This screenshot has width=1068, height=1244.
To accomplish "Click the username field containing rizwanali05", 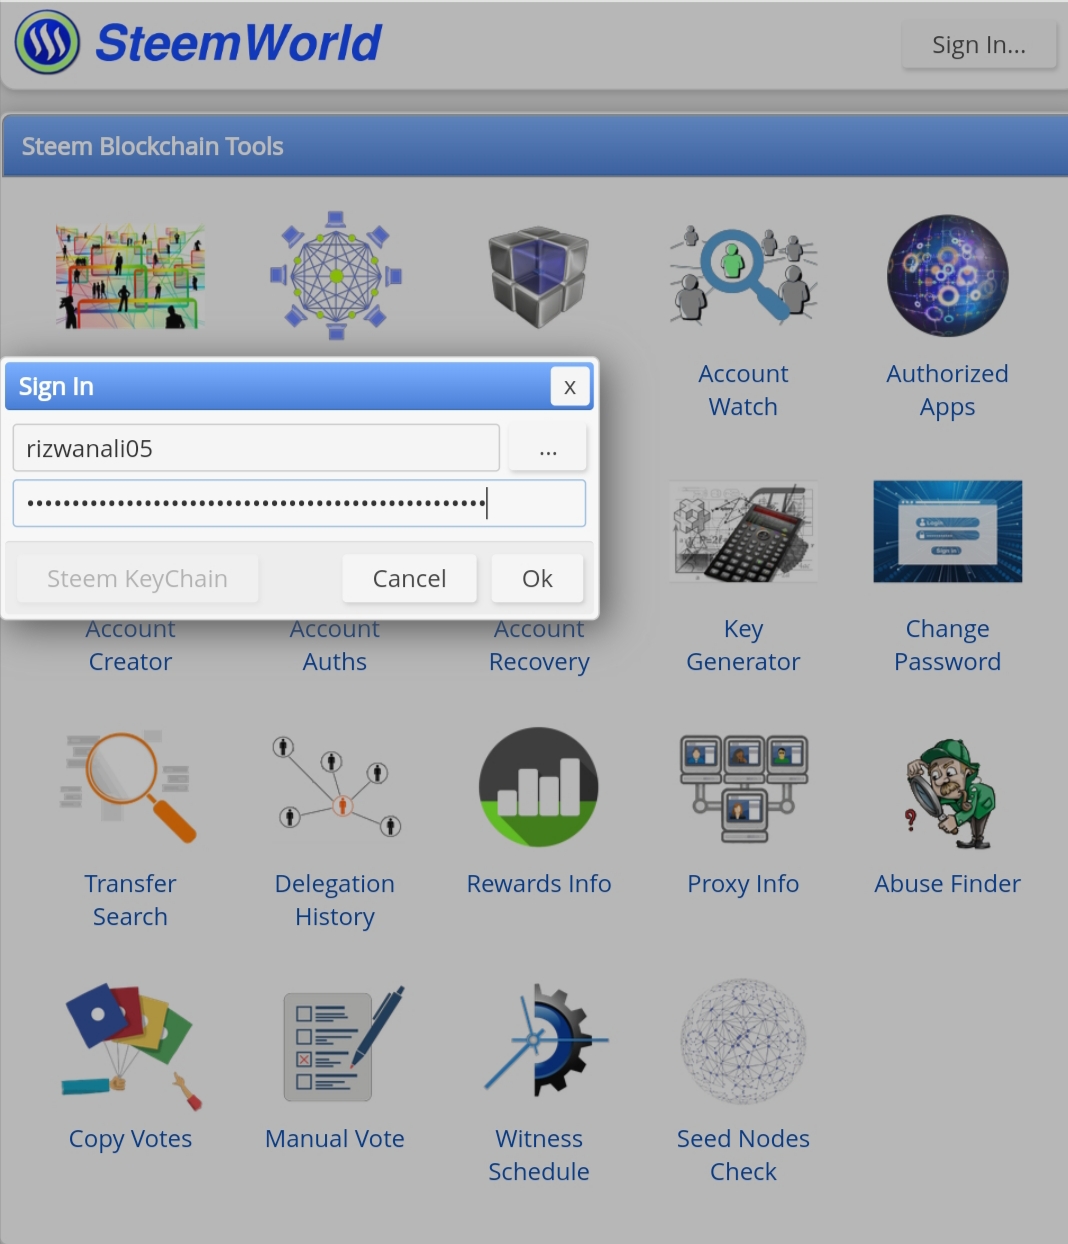I will click(256, 448).
